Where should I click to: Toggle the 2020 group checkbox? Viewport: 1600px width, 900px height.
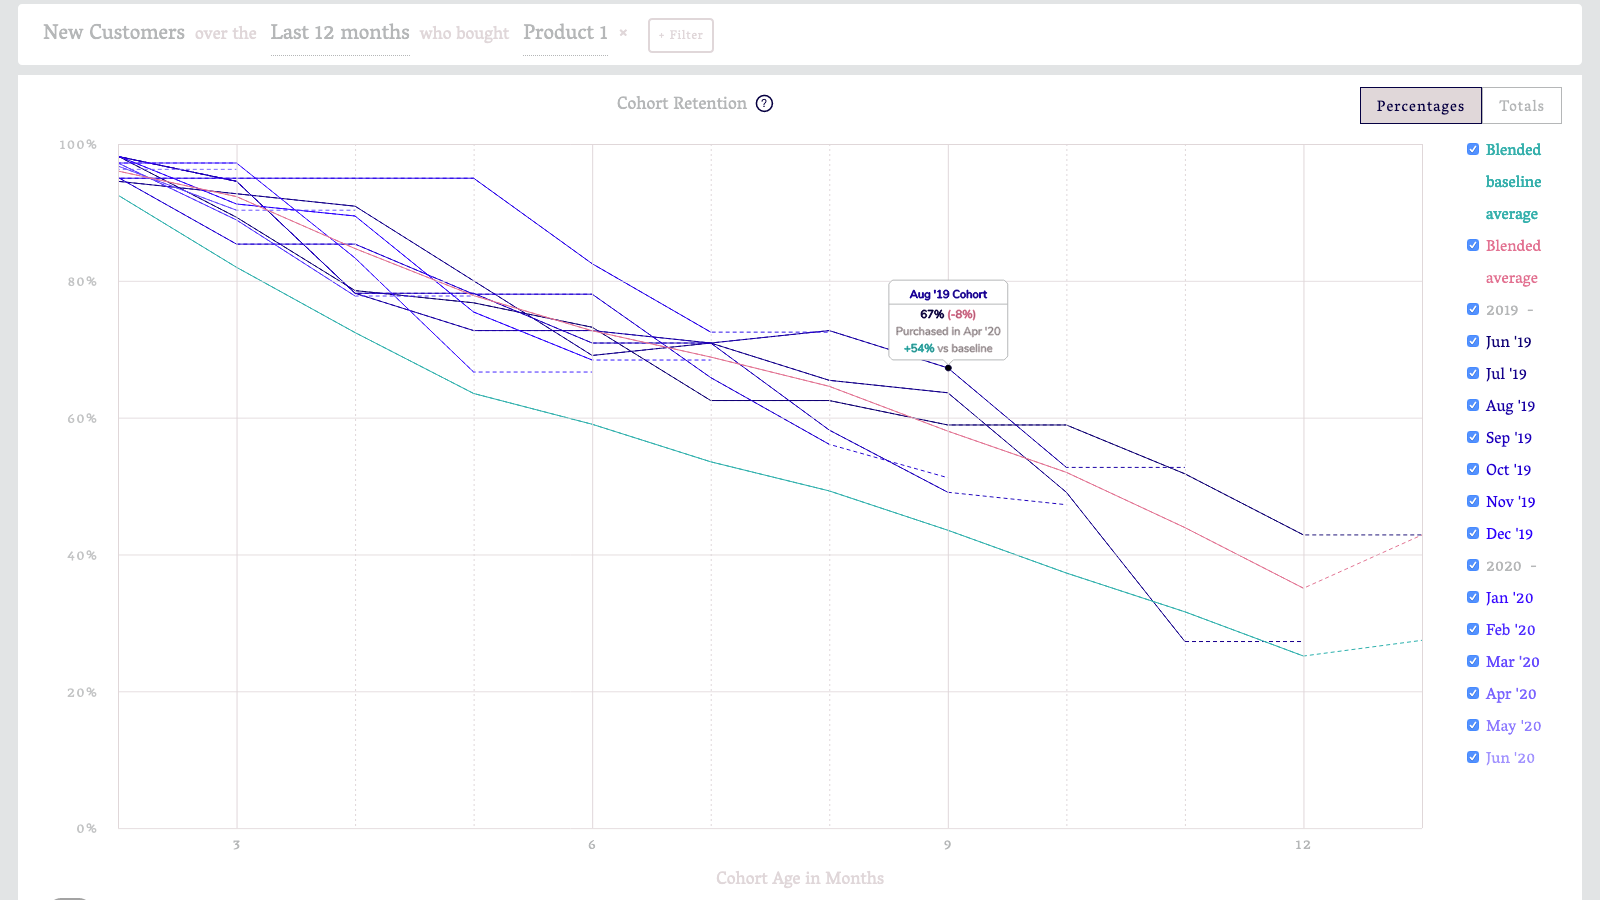[1473, 565]
